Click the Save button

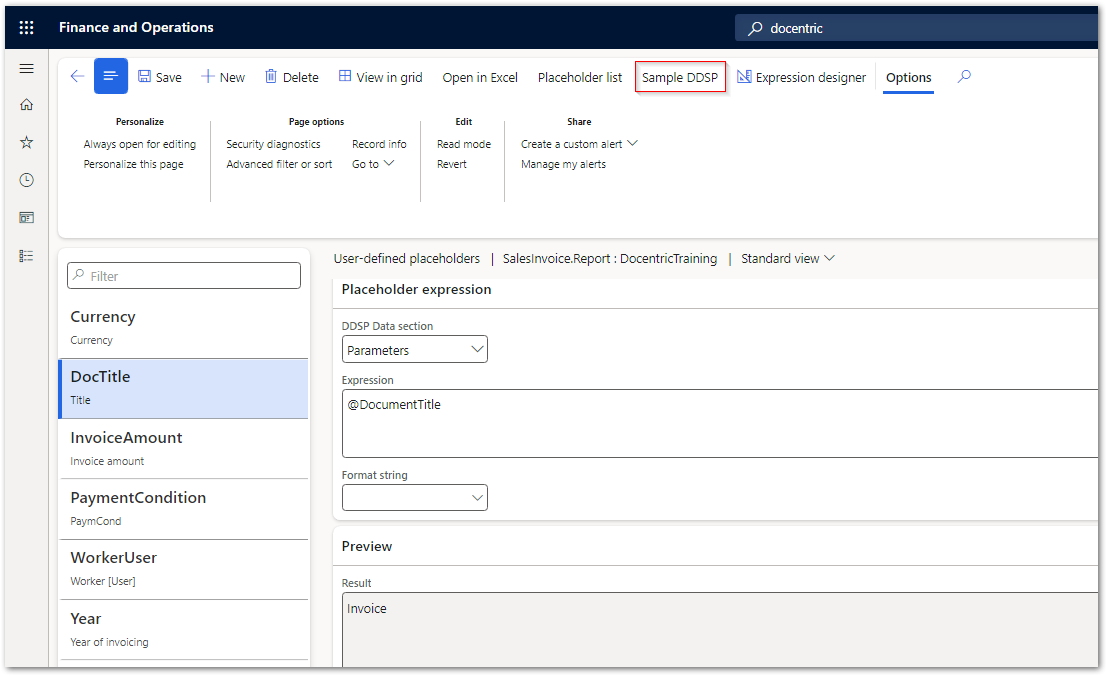pos(160,77)
